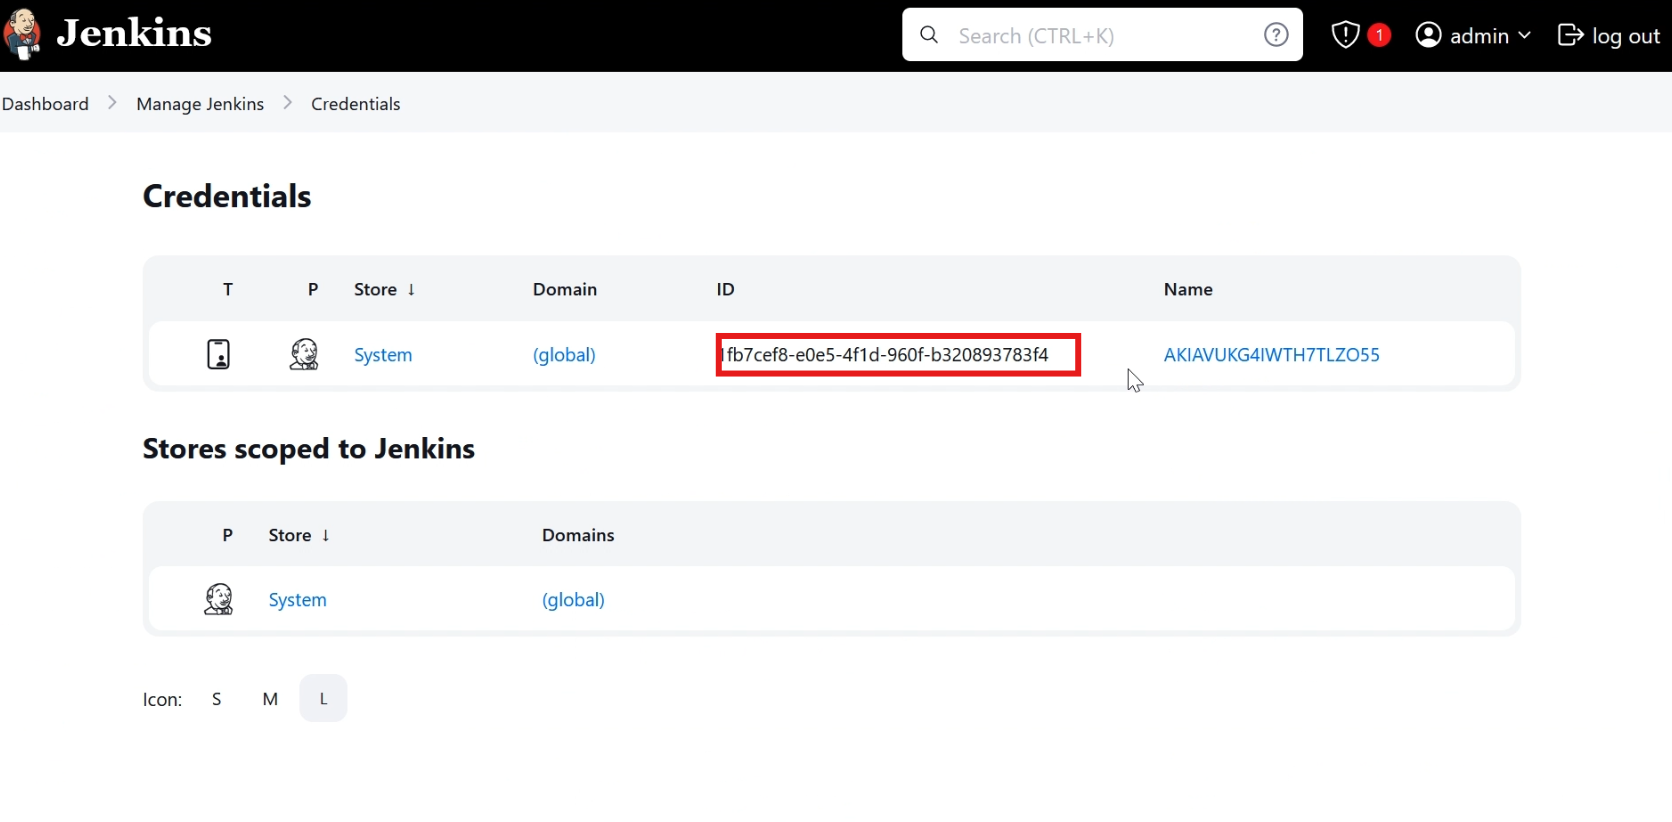Open the System store link in Credentials table

click(x=383, y=355)
